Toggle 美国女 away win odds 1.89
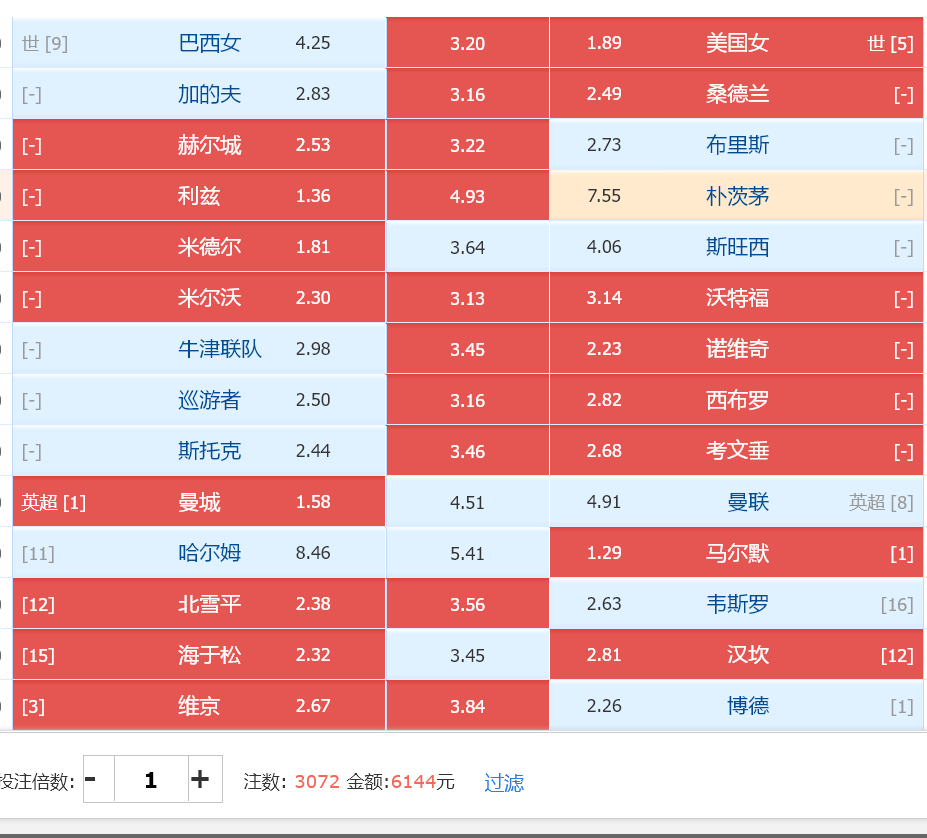 pyautogui.click(x=736, y=43)
